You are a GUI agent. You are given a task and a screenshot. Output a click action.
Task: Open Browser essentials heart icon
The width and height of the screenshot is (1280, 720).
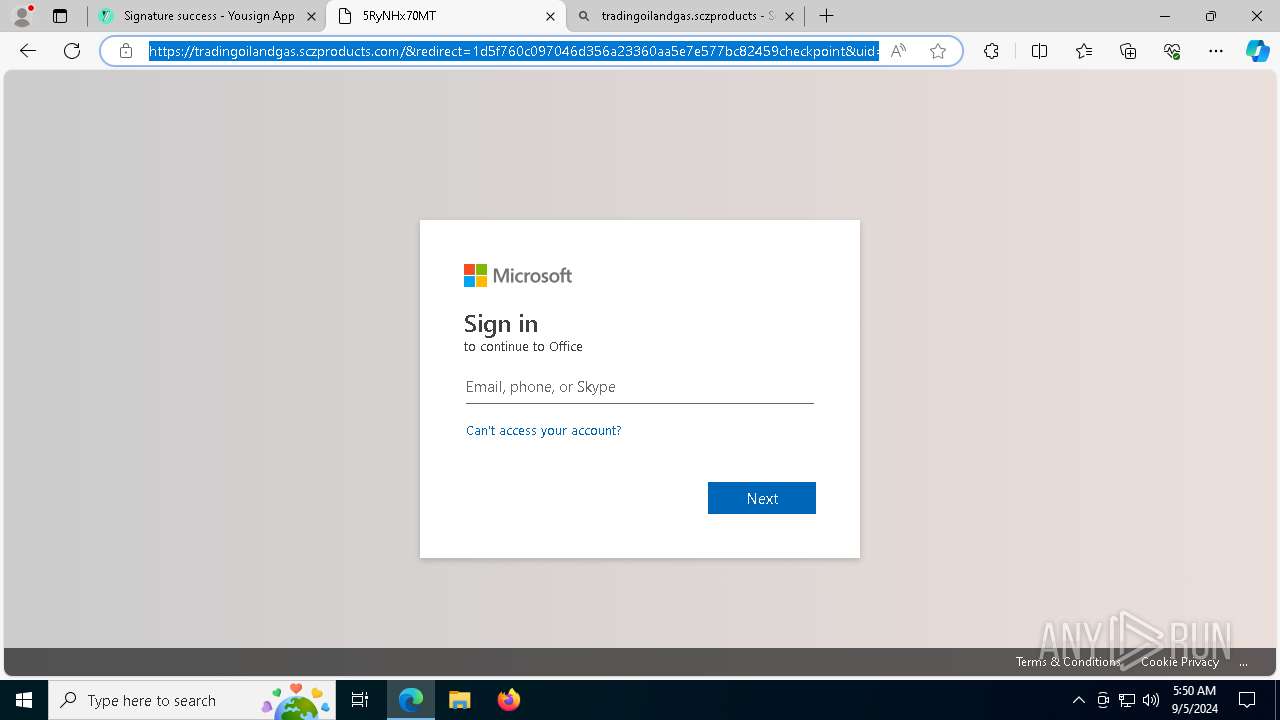(1172, 51)
